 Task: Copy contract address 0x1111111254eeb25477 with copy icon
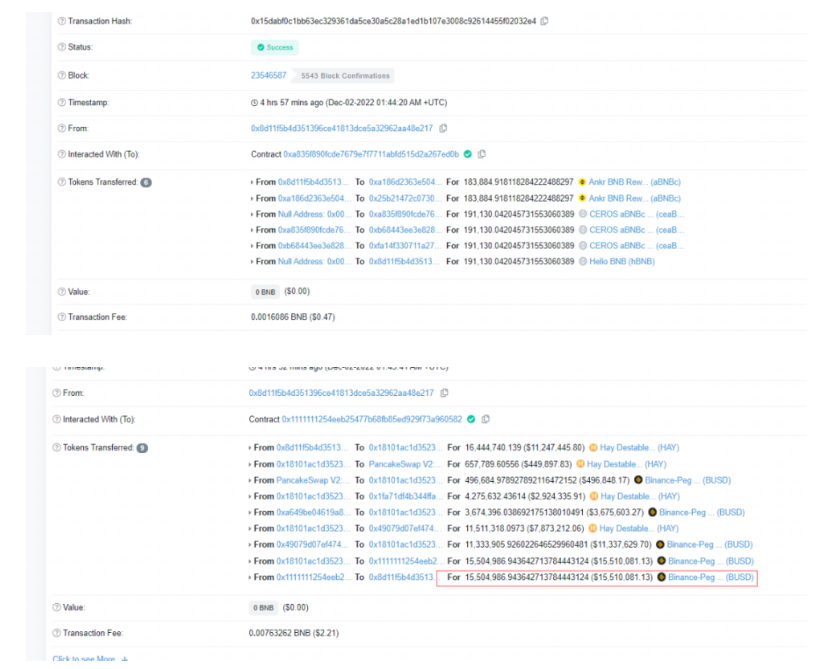click(x=485, y=419)
